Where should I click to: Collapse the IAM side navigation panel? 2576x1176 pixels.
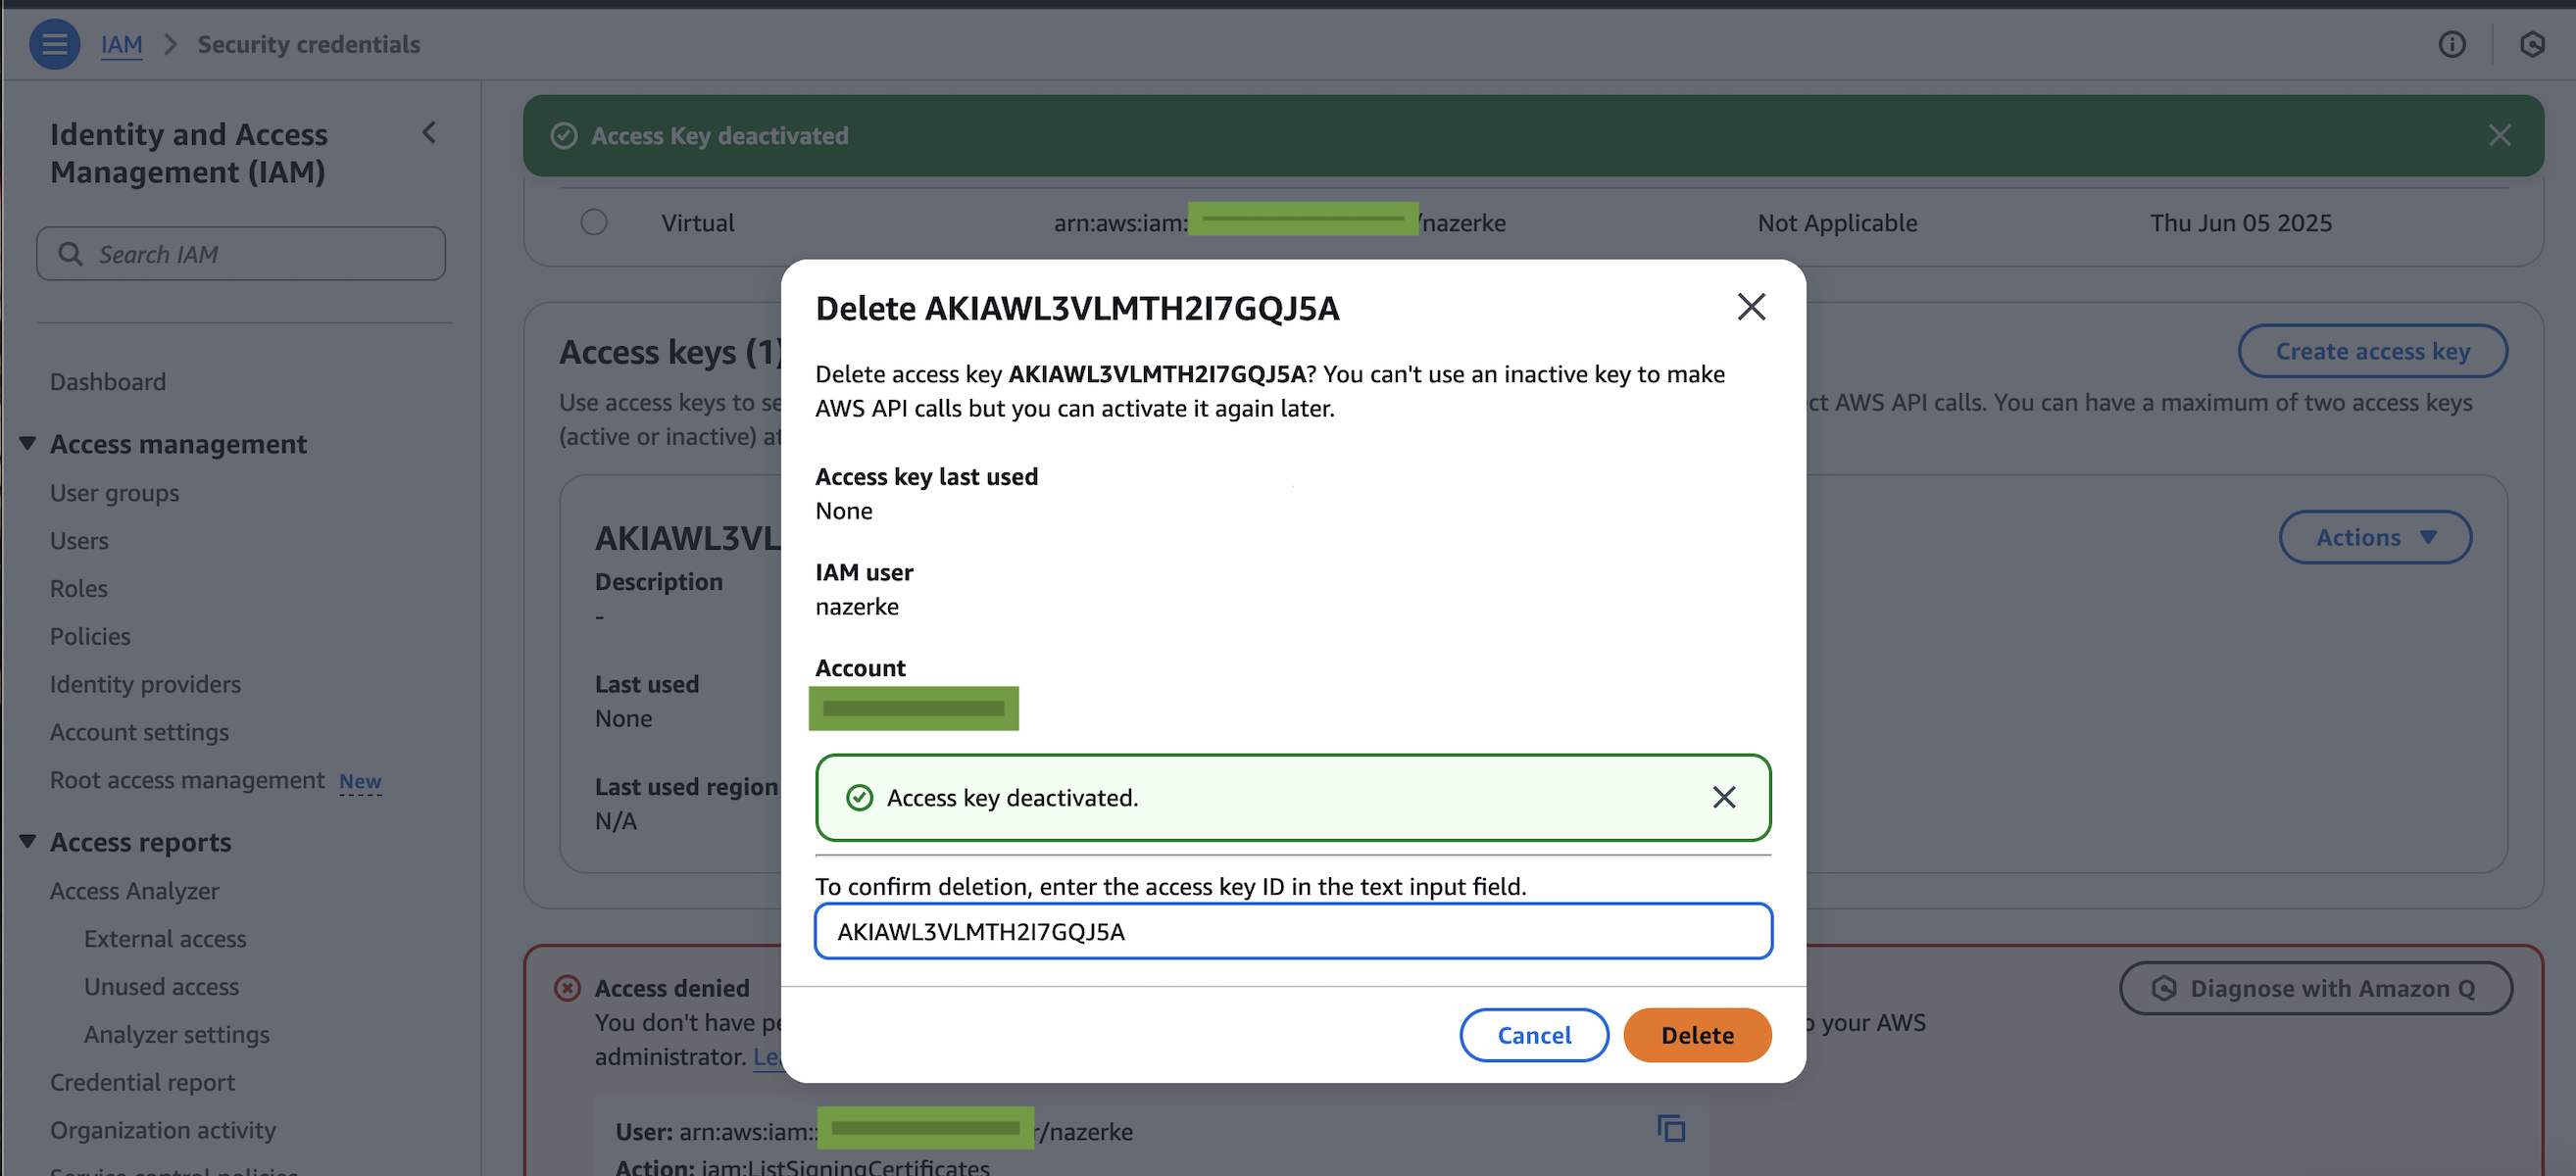tap(429, 132)
